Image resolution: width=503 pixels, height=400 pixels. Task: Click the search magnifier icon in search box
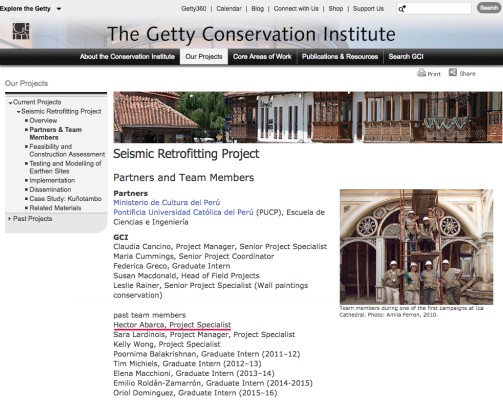coord(402,9)
